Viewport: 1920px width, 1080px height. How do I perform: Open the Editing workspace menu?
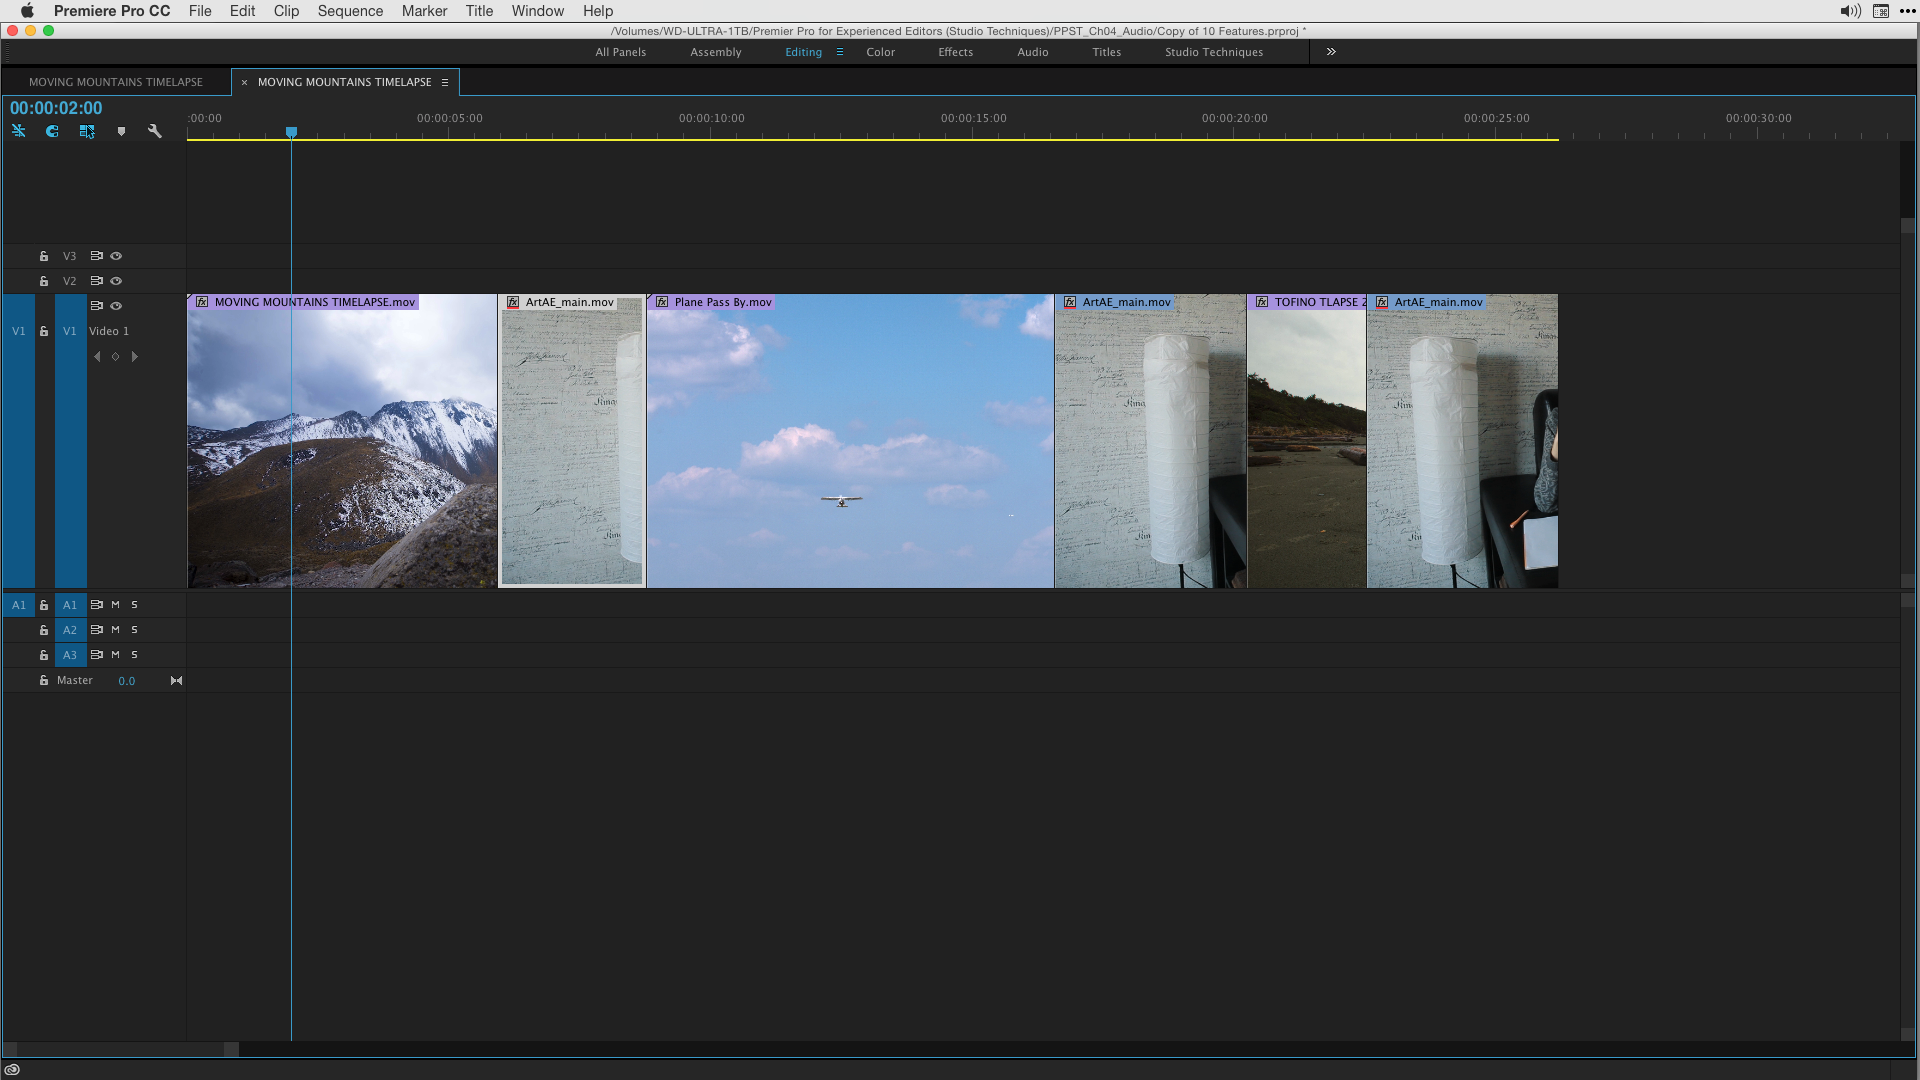(840, 52)
